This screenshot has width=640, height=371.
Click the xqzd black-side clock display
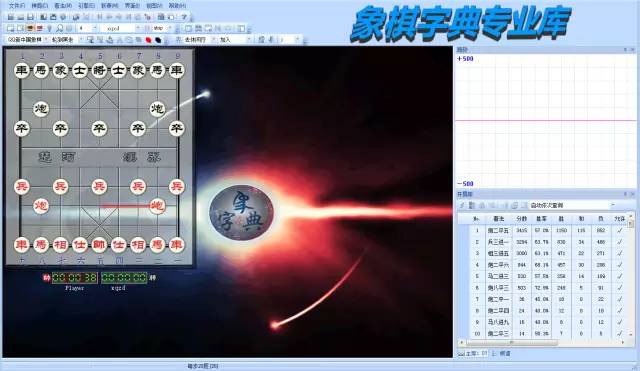tap(124, 278)
